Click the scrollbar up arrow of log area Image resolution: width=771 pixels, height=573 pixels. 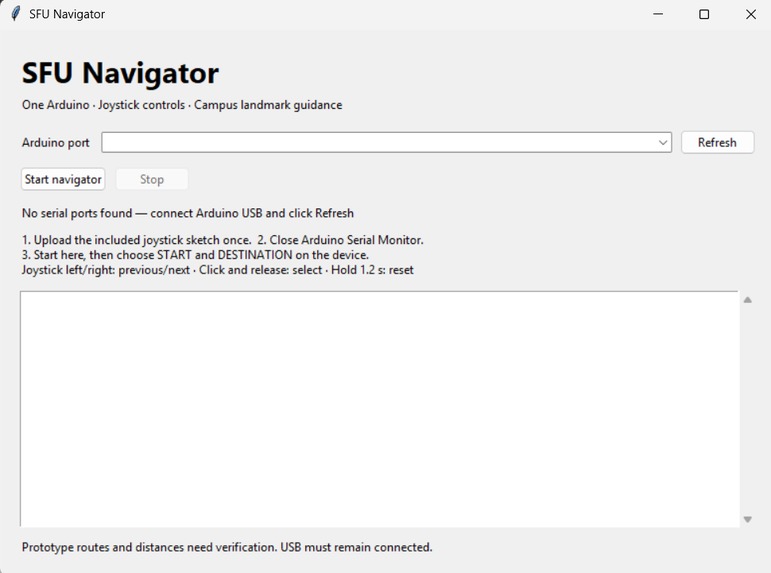click(747, 300)
